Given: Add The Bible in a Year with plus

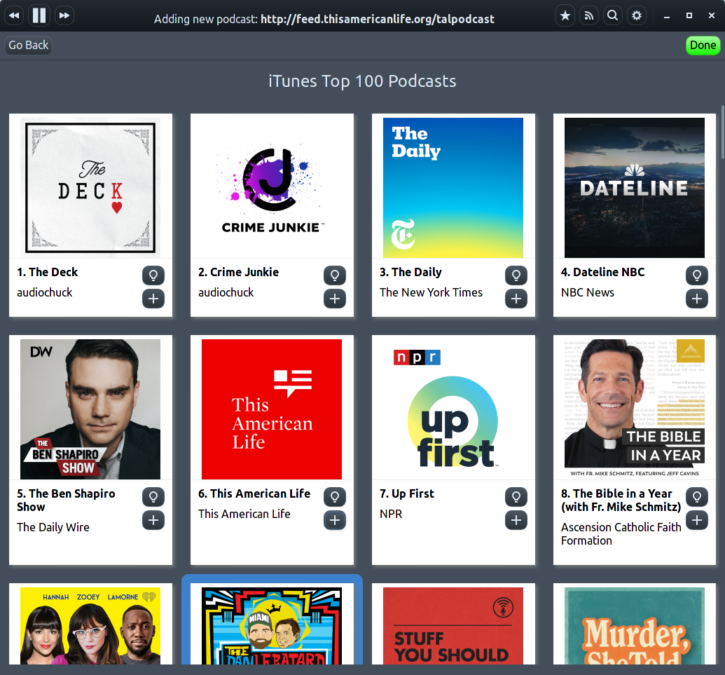Looking at the screenshot, I should (697, 520).
